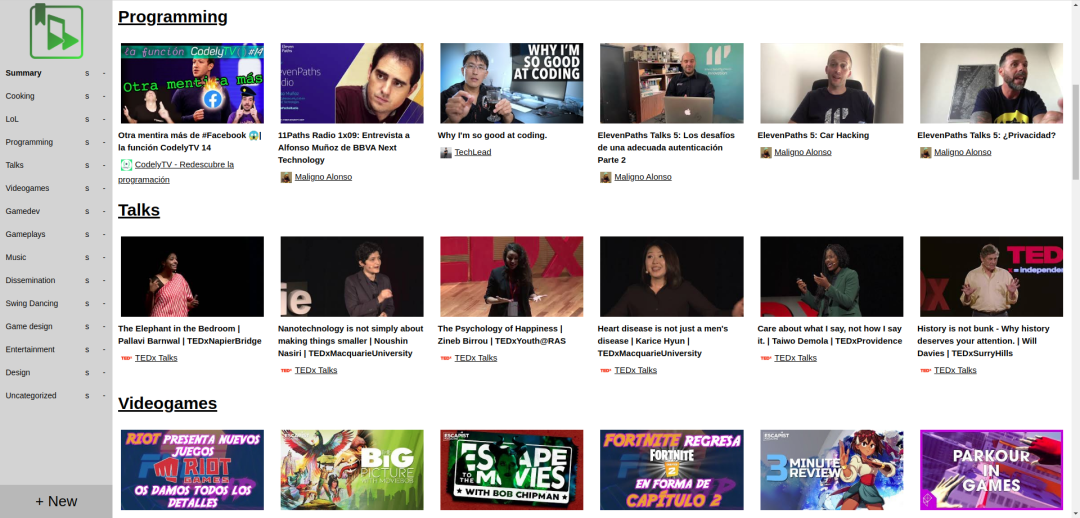The height and width of the screenshot is (518, 1080).
Task: Click Maligno Alonso avatar under ¿Privacidad? video
Action: (925, 152)
